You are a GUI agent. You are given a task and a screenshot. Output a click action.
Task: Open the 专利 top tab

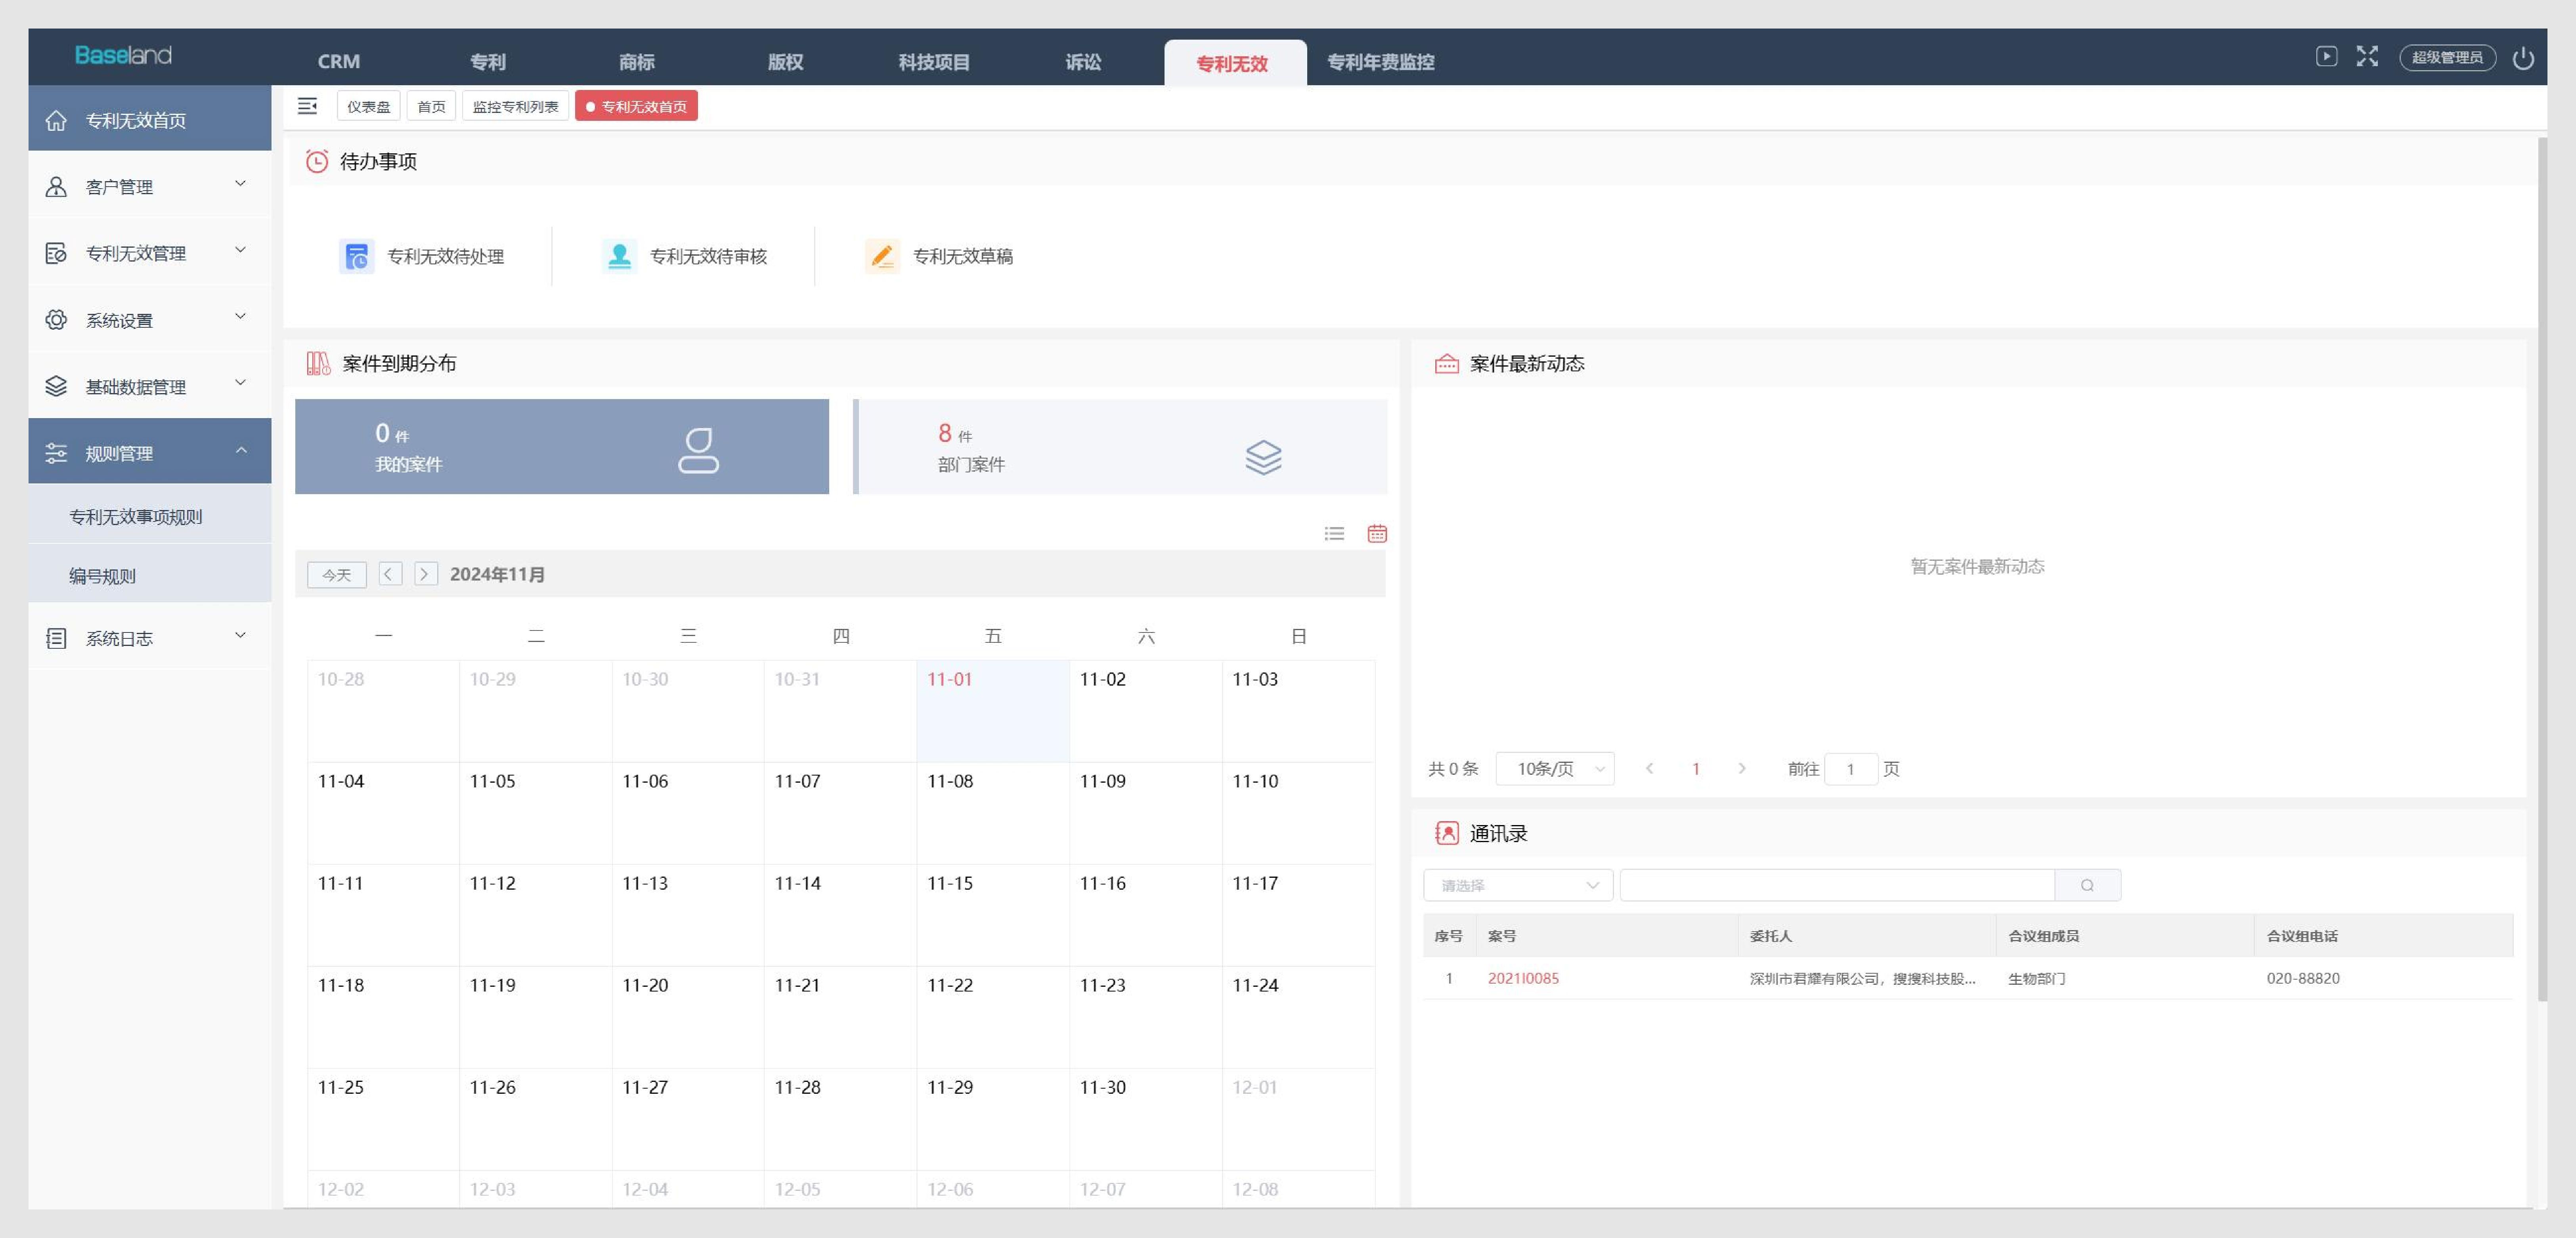click(487, 62)
